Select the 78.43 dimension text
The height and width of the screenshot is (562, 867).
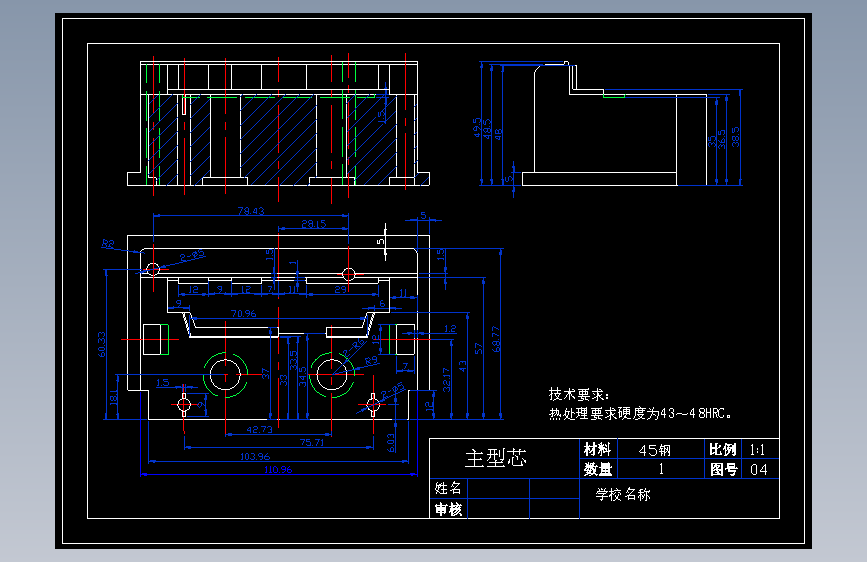(x=251, y=211)
